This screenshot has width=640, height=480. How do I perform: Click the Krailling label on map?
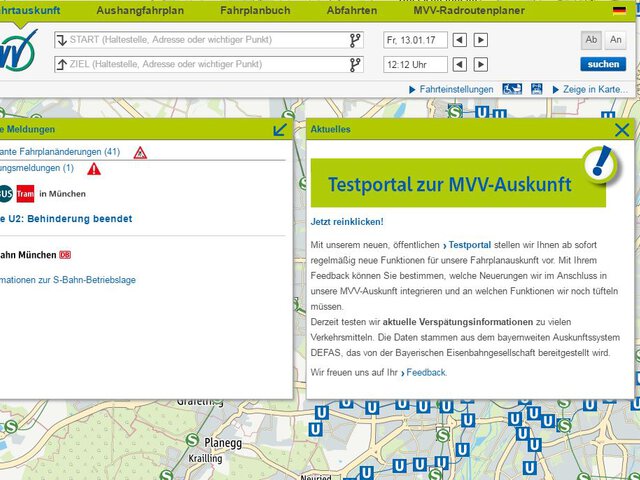click(x=205, y=459)
